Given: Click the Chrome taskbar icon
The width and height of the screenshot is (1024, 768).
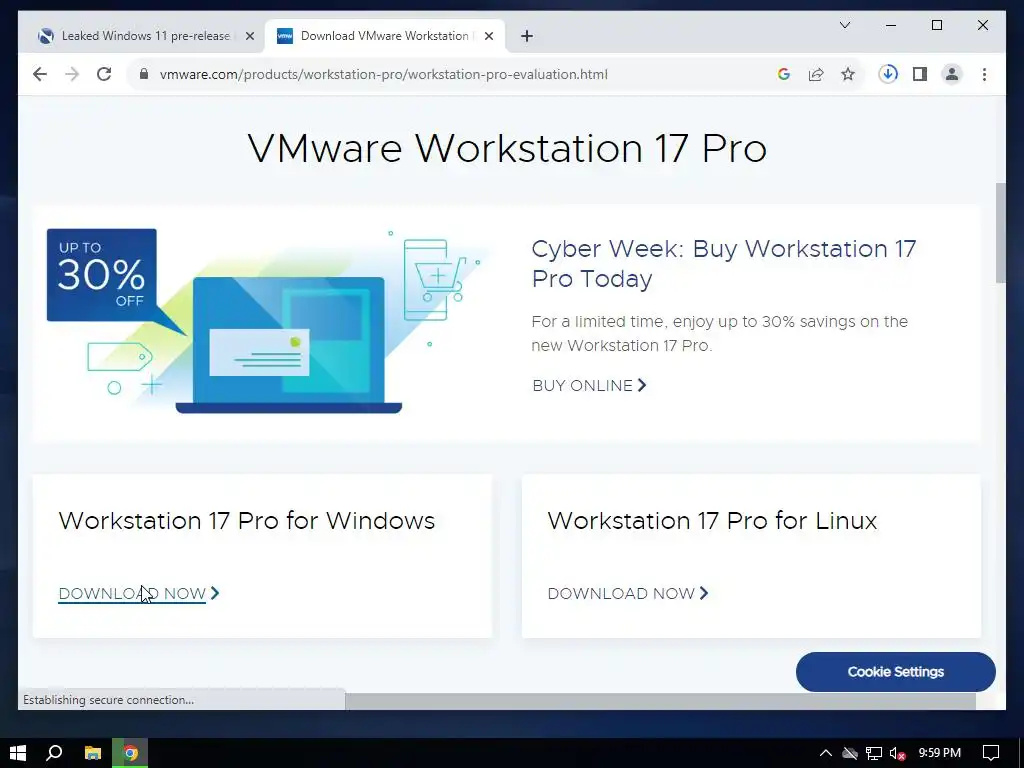Looking at the screenshot, I should coord(131,753).
